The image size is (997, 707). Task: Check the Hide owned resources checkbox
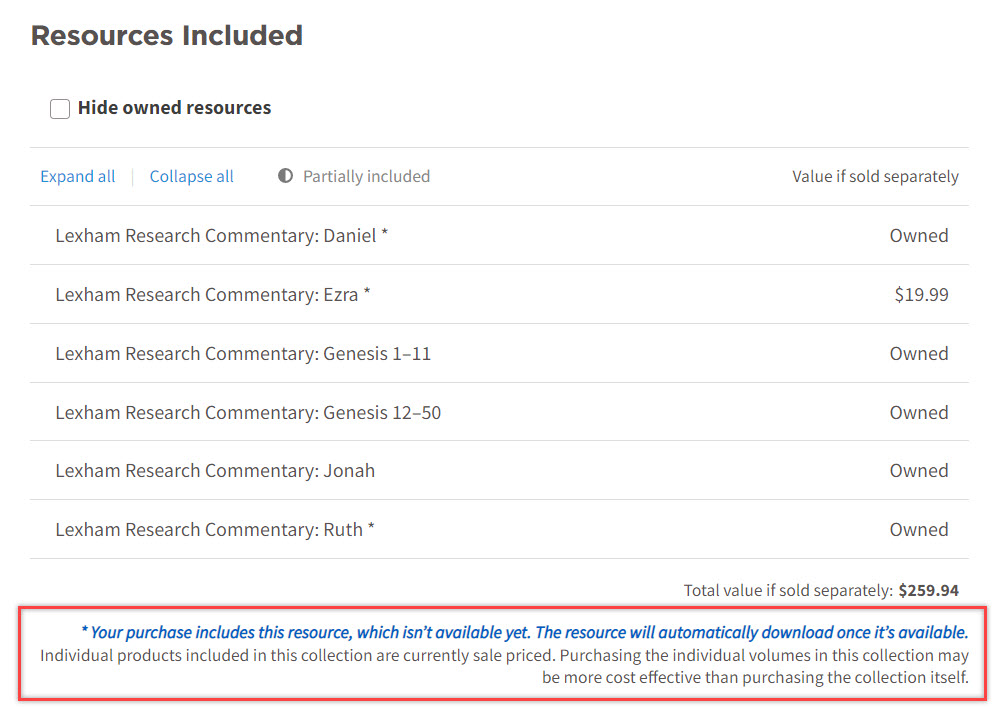(60, 108)
